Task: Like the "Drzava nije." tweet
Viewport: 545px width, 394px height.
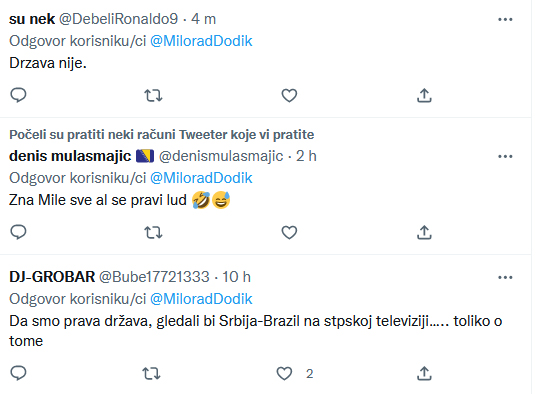Action: click(x=289, y=95)
